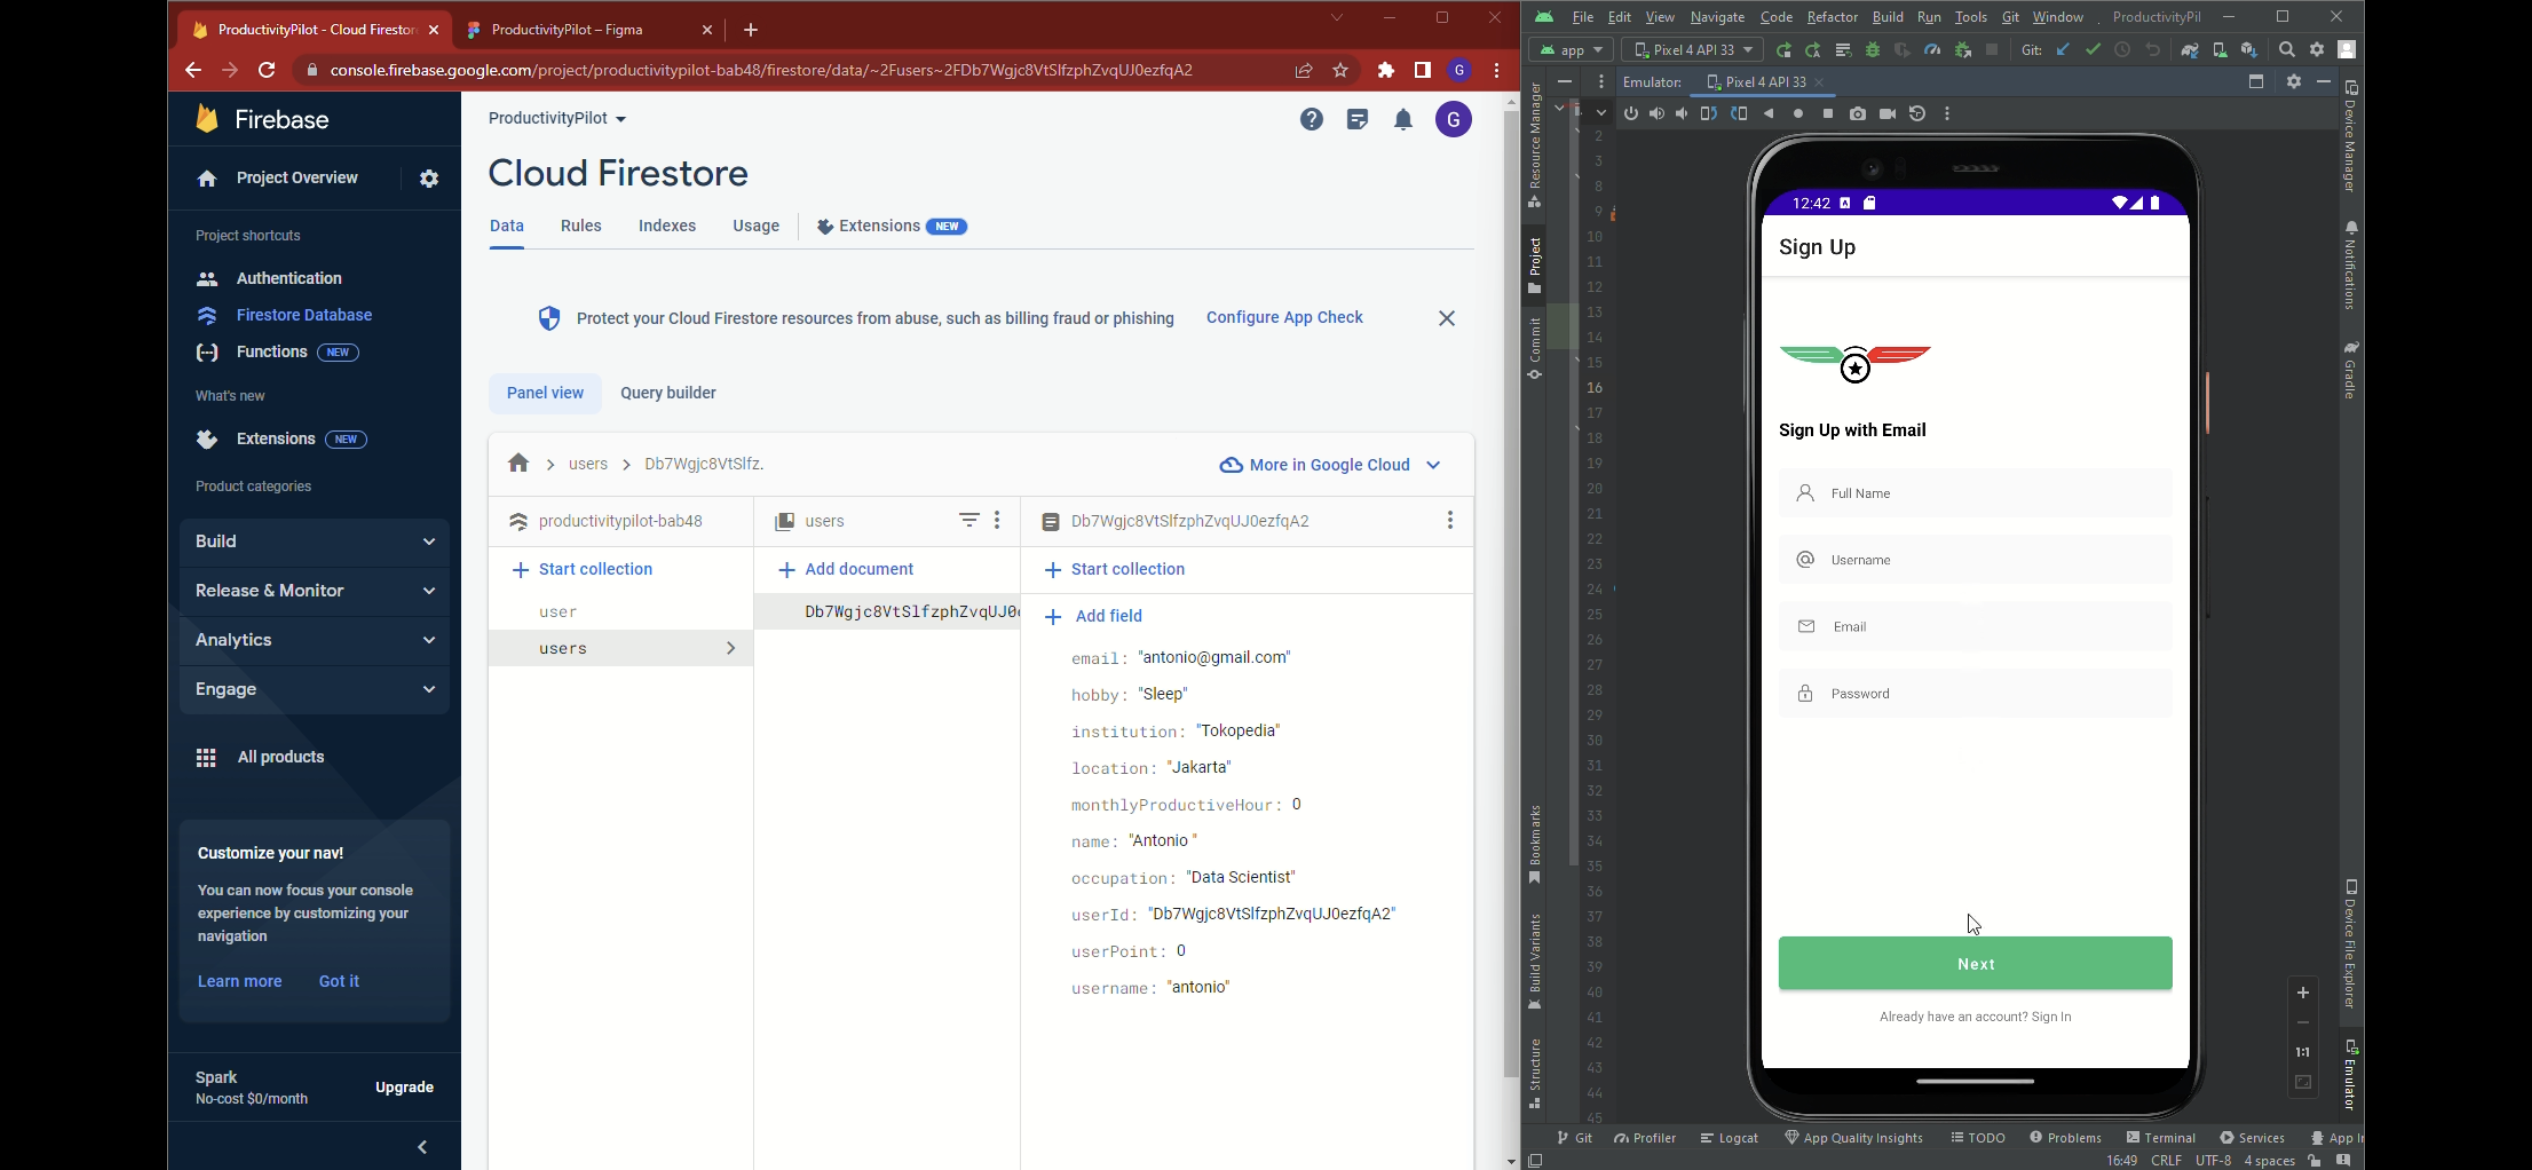Click Firestore home breadcrumb icon
Viewport: 2532px width, 1170px height.
click(518, 463)
